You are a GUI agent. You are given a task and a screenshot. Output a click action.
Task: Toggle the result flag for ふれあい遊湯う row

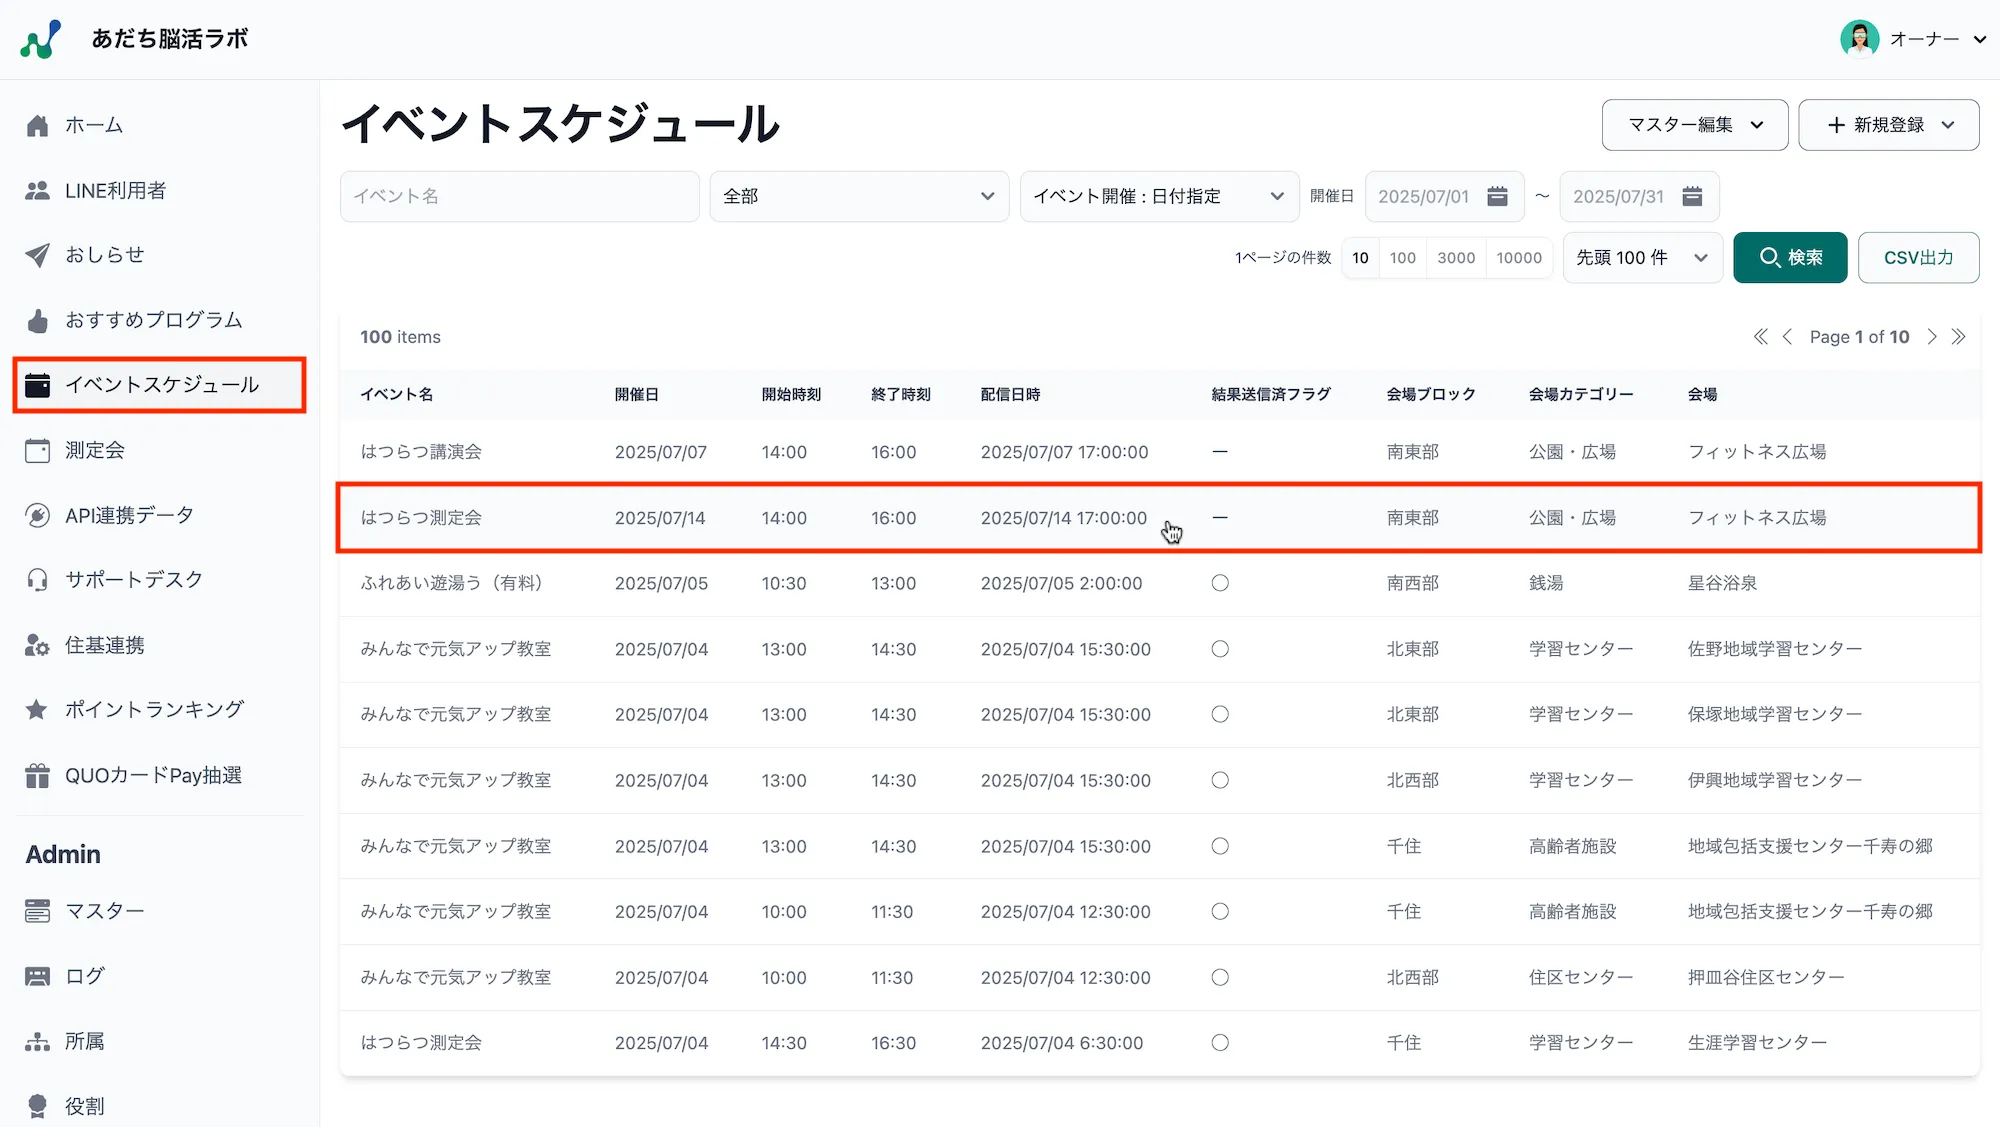point(1220,583)
